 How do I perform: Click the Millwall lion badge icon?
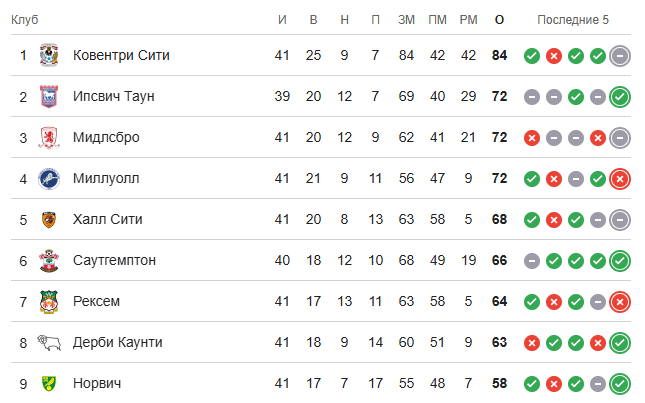click(x=49, y=178)
